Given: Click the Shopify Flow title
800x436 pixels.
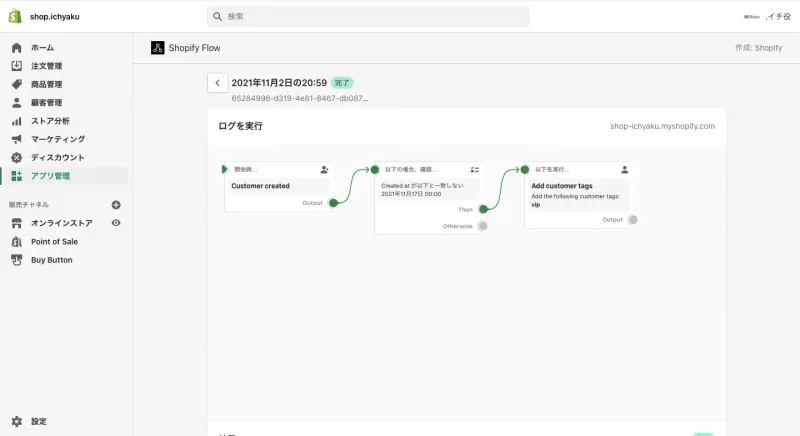Looking at the screenshot, I should tap(194, 48).
